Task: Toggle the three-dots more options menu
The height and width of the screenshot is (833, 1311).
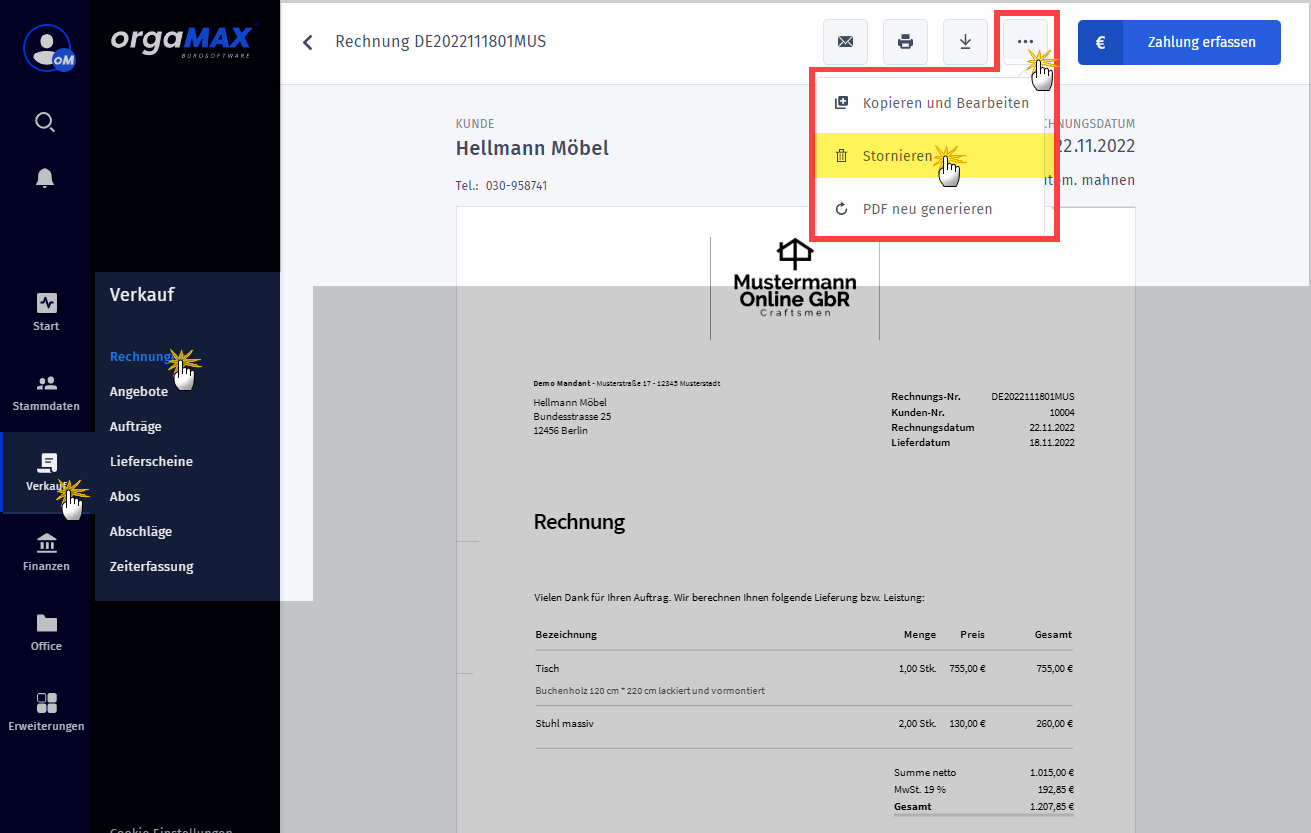Action: tap(1025, 42)
